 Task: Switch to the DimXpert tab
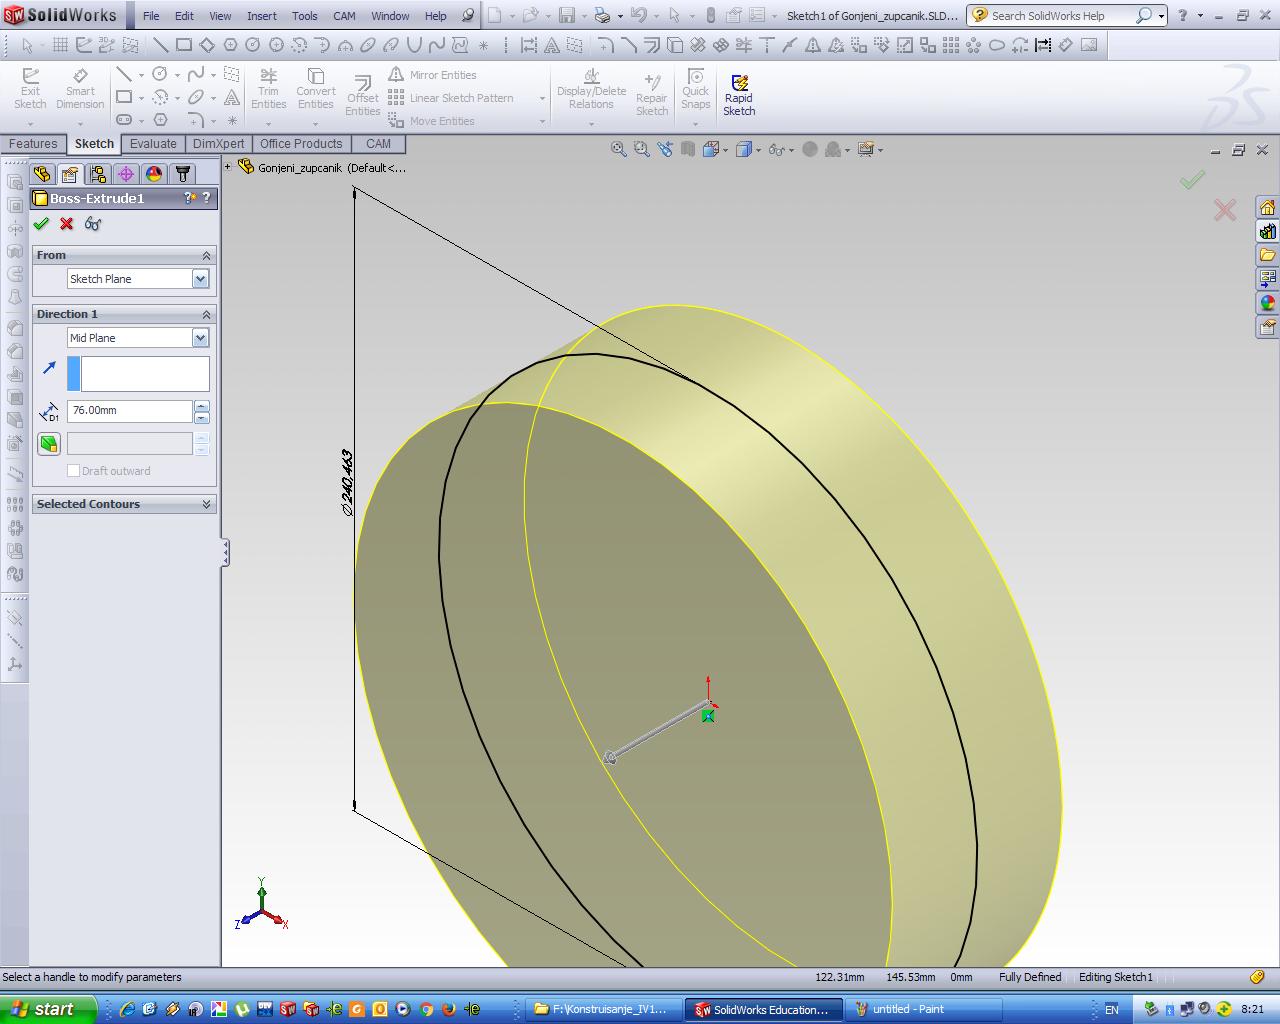click(218, 144)
